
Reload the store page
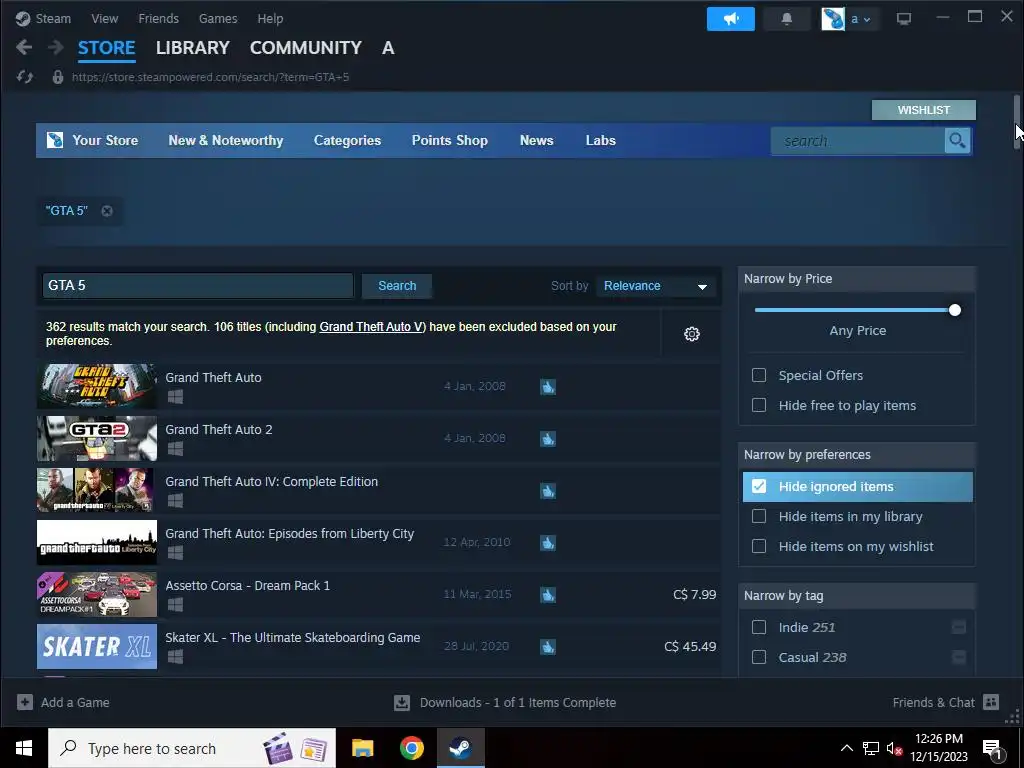pos(25,77)
